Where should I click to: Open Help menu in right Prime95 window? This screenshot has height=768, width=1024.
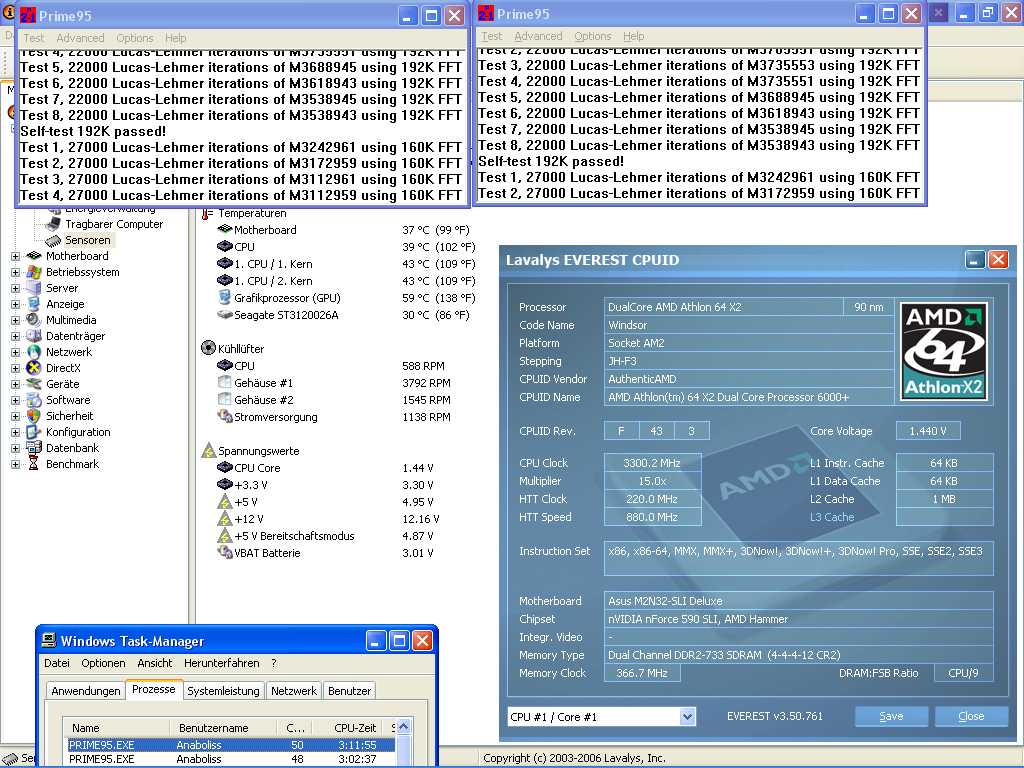(633, 37)
